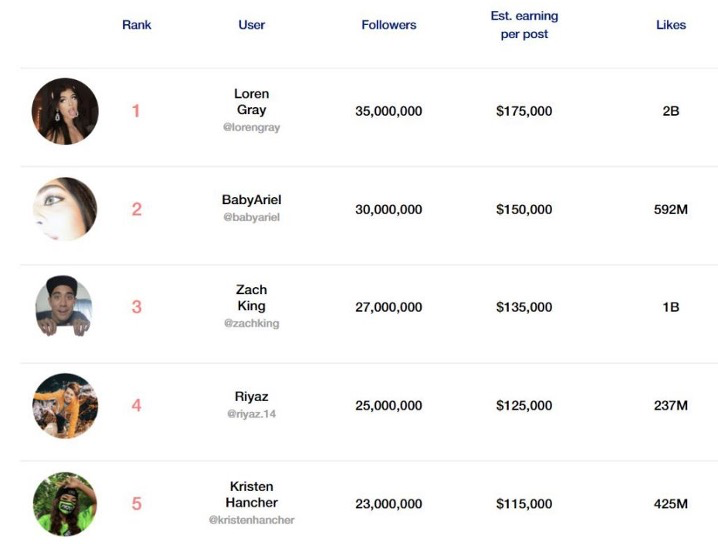This screenshot has height=550, width=718.
Task: Click BabyAriel's profile picture
Action: click(x=65, y=209)
